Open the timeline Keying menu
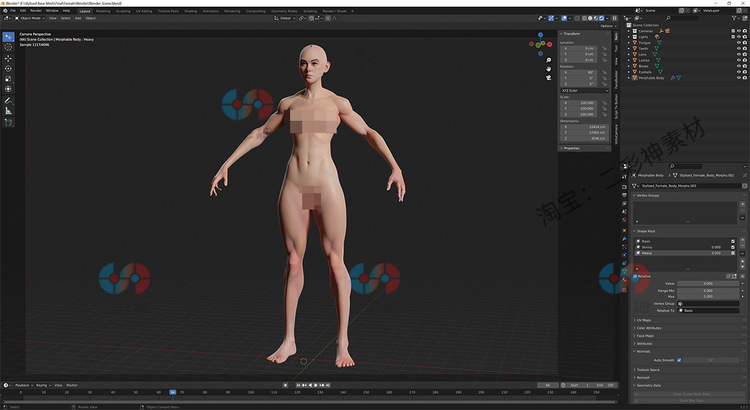Viewport: 750px width, 410px height. point(43,385)
